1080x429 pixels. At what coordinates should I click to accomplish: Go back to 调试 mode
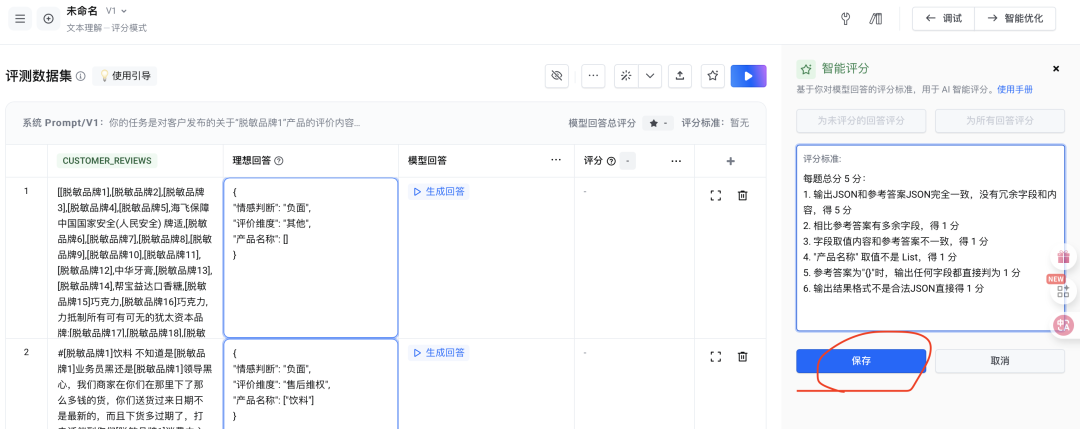click(944, 19)
